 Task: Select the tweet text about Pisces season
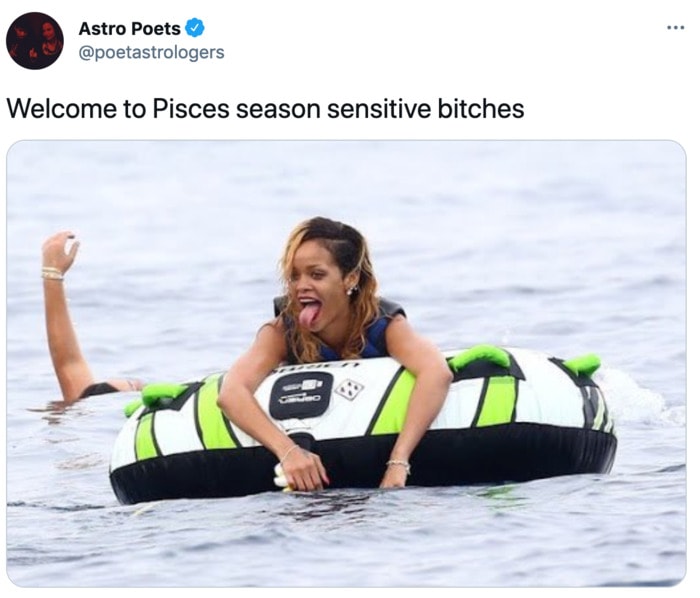[265, 108]
